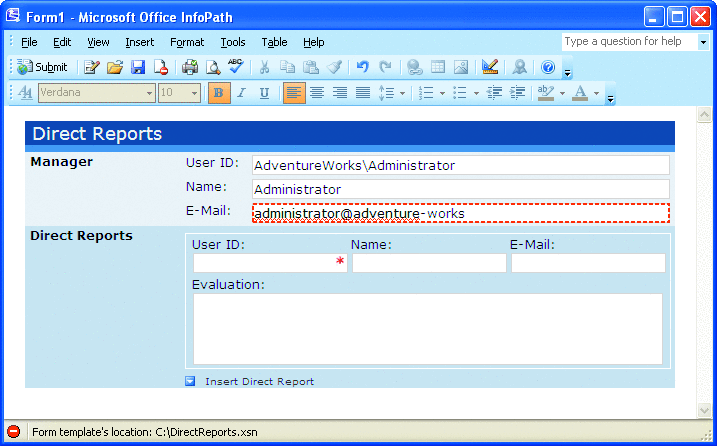Click the Font Styles AA icon
717x446 pixels.
click(25, 93)
